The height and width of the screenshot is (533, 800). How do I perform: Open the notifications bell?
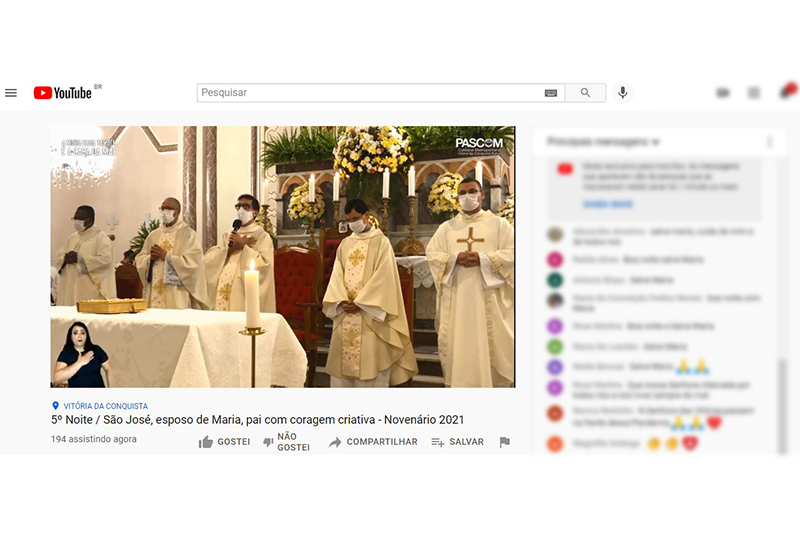[x=785, y=93]
